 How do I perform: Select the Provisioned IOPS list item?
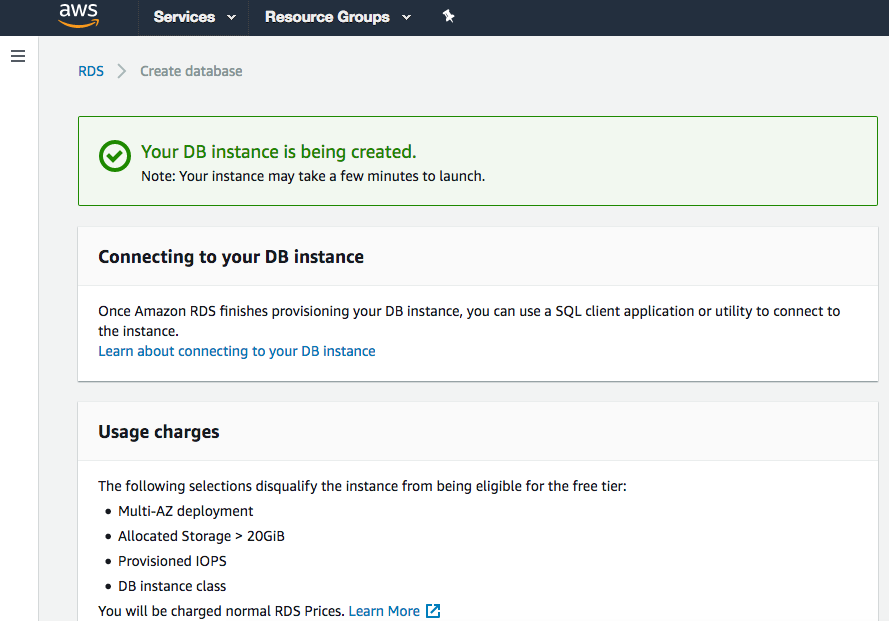(172, 561)
